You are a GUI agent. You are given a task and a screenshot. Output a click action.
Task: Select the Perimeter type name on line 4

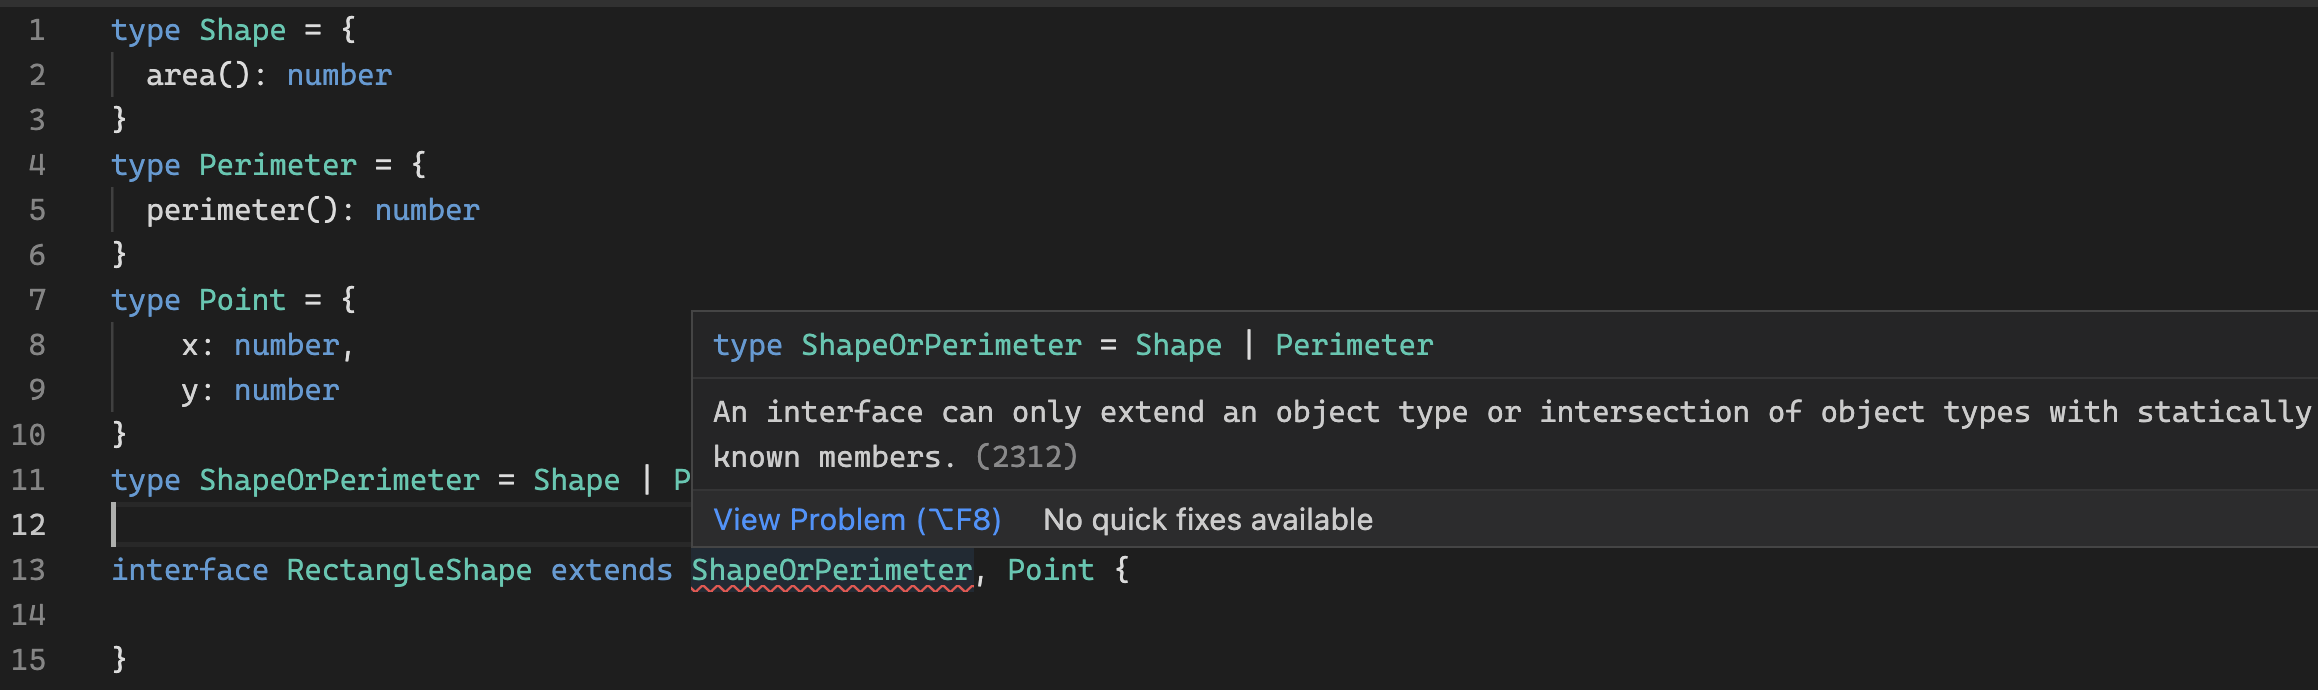tap(278, 165)
